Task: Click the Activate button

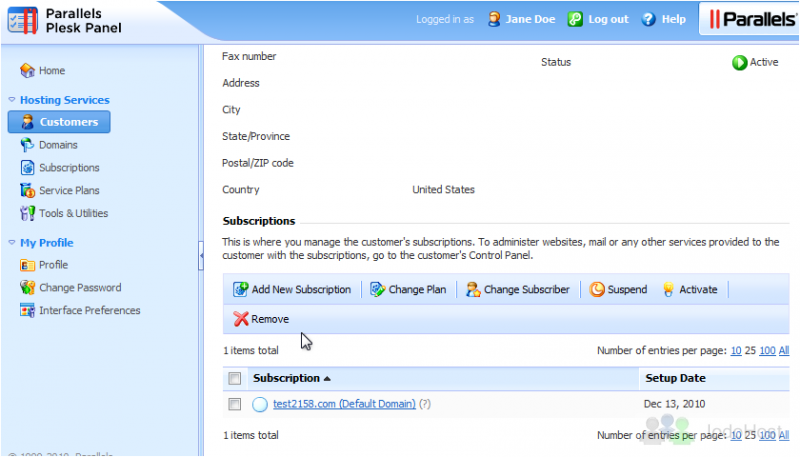Action: [x=690, y=289]
